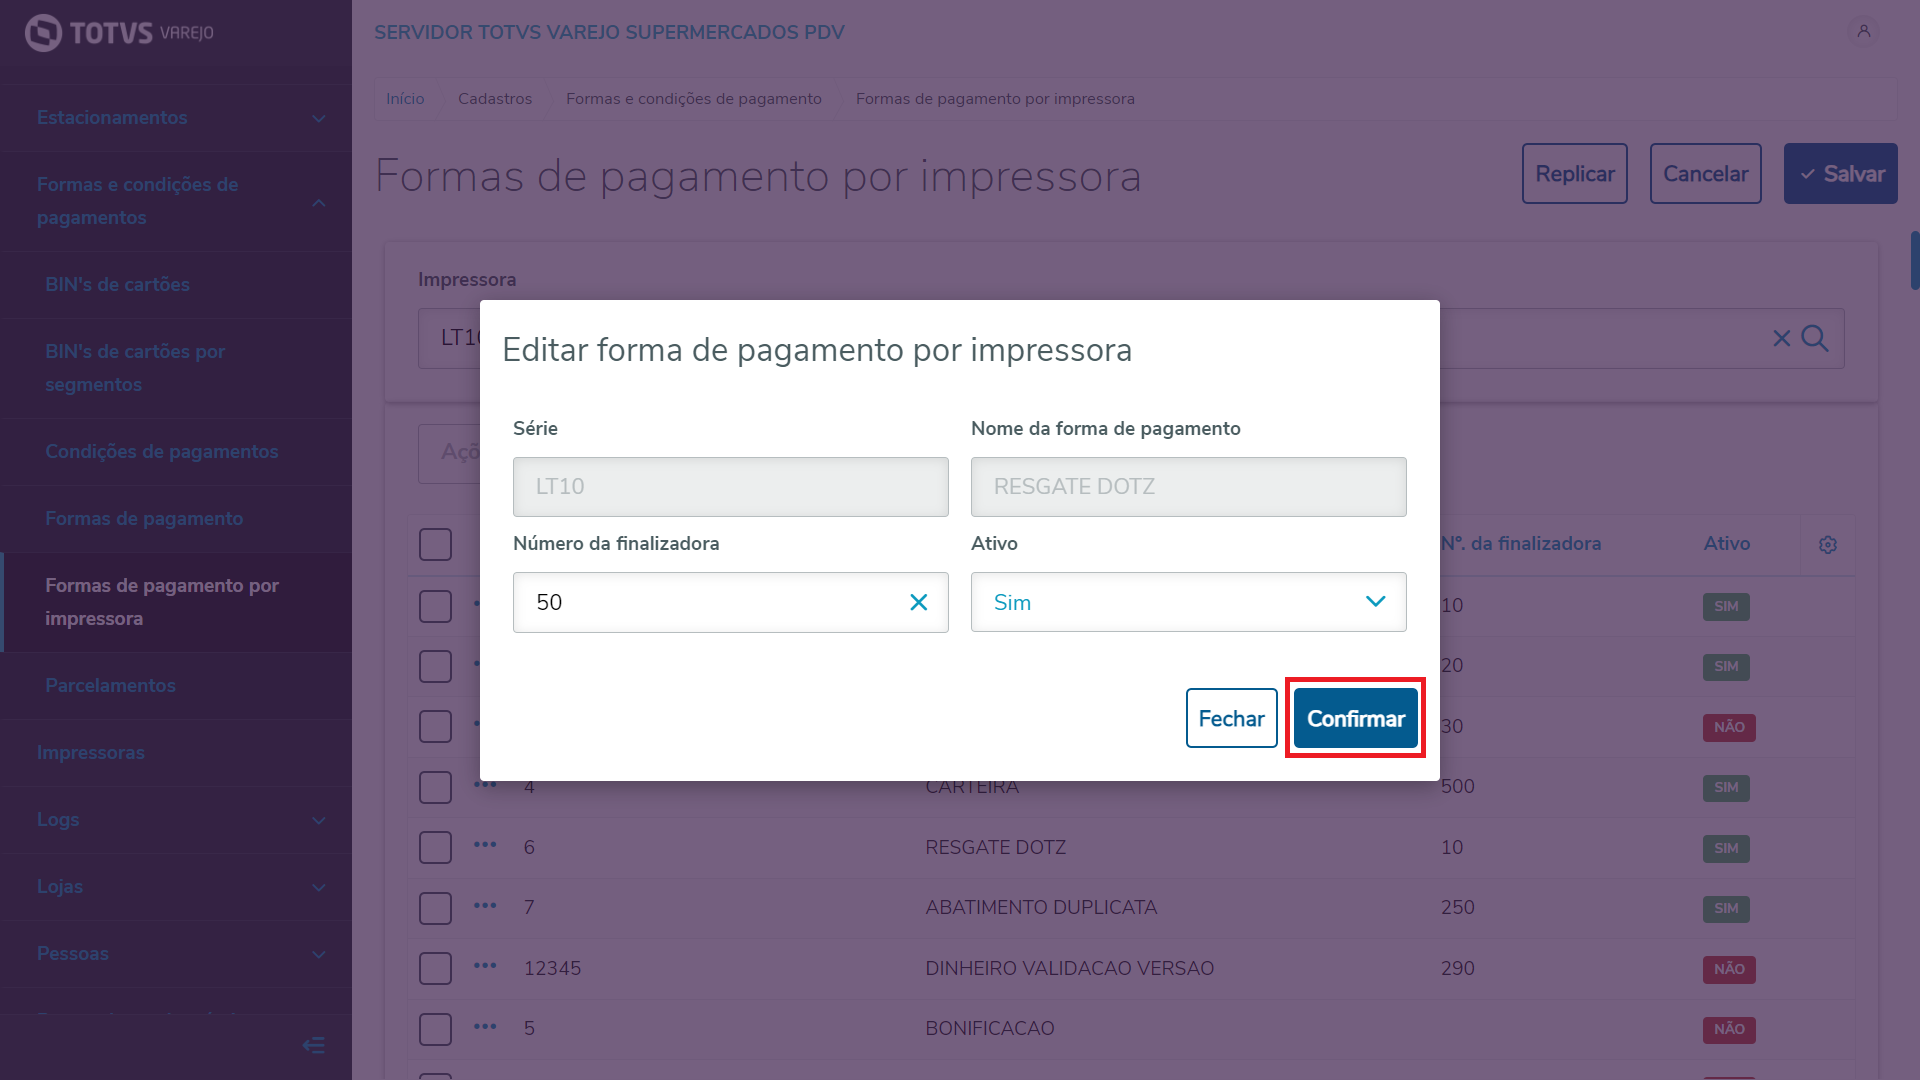This screenshot has height=1080, width=1920.
Task: Check the BONIFICACAO row checkbox
Action: point(435,1029)
